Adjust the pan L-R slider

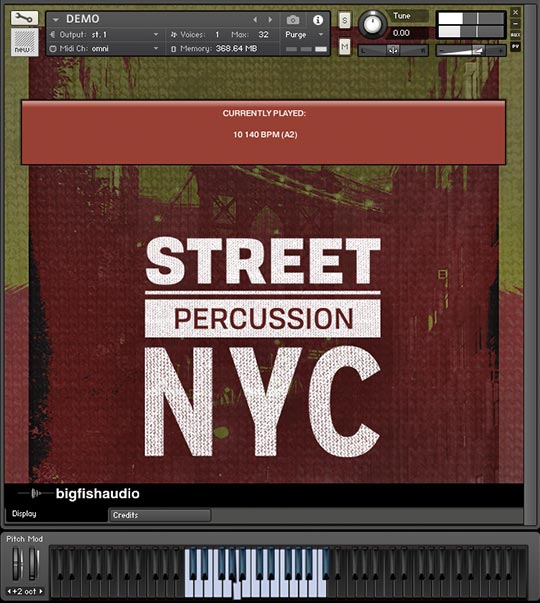coord(393,50)
